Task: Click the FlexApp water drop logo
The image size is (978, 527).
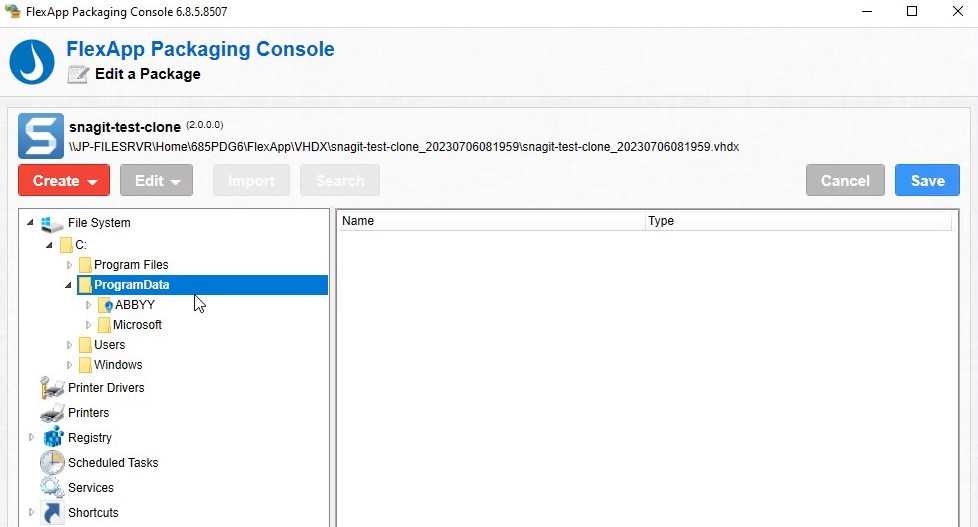Action: click(32, 62)
